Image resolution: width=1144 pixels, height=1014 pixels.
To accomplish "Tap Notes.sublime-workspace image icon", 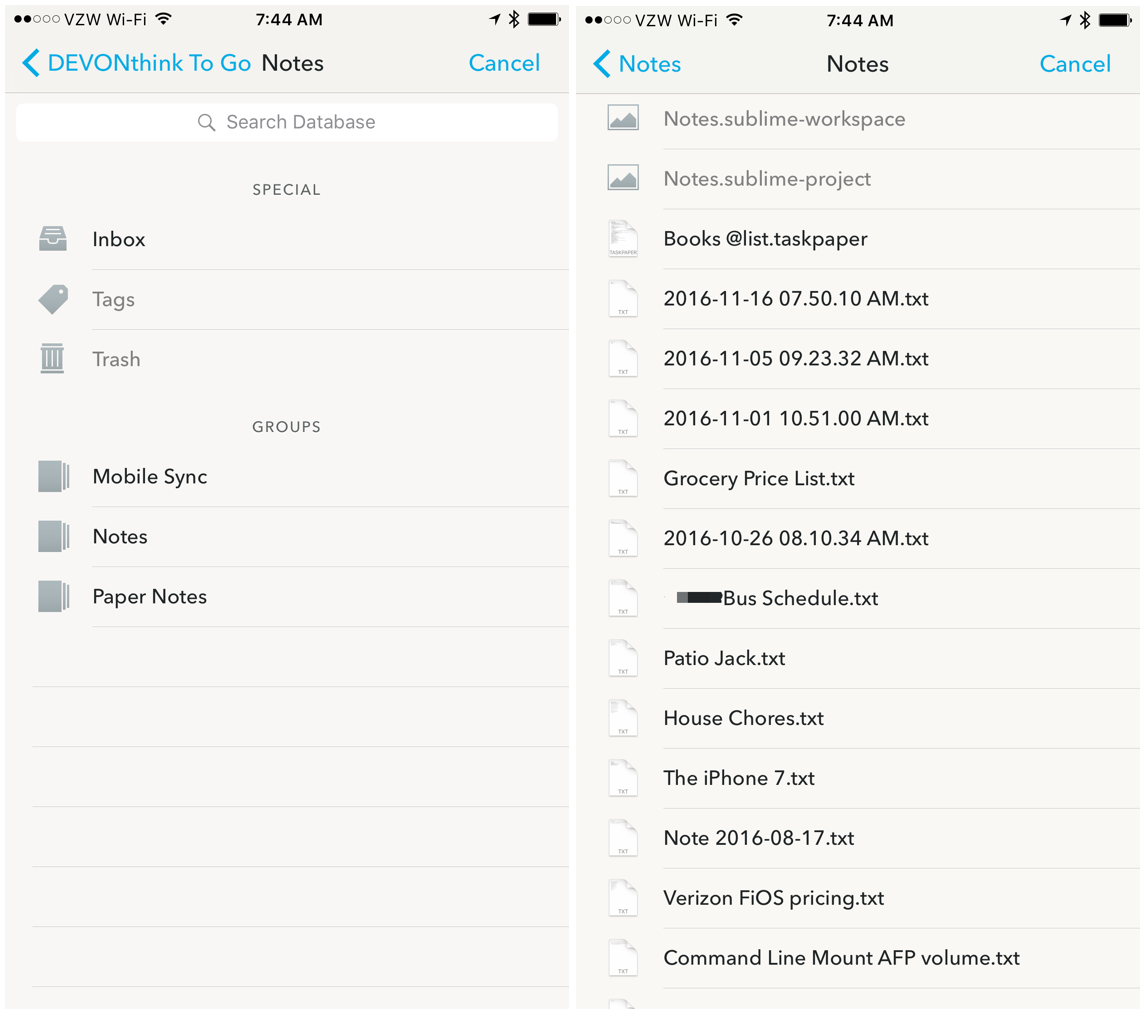I will point(623,118).
